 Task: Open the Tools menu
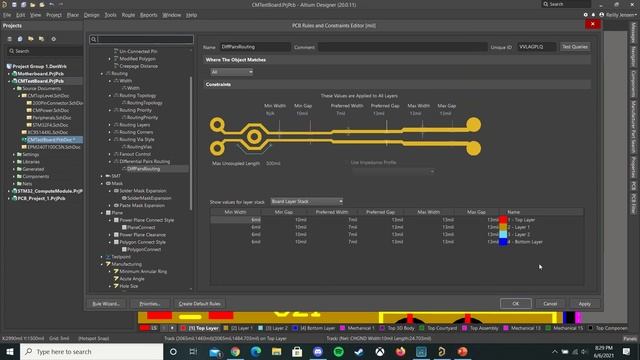click(x=111, y=15)
